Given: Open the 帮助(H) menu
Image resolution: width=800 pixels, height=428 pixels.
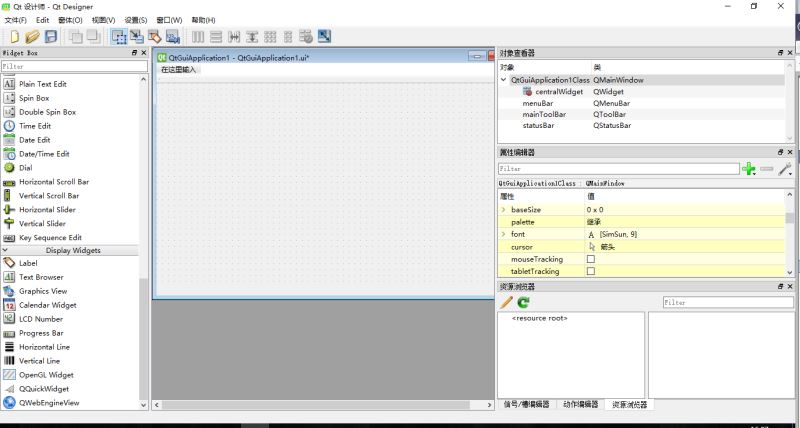Looking at the screenshot, I should [203, 20].
